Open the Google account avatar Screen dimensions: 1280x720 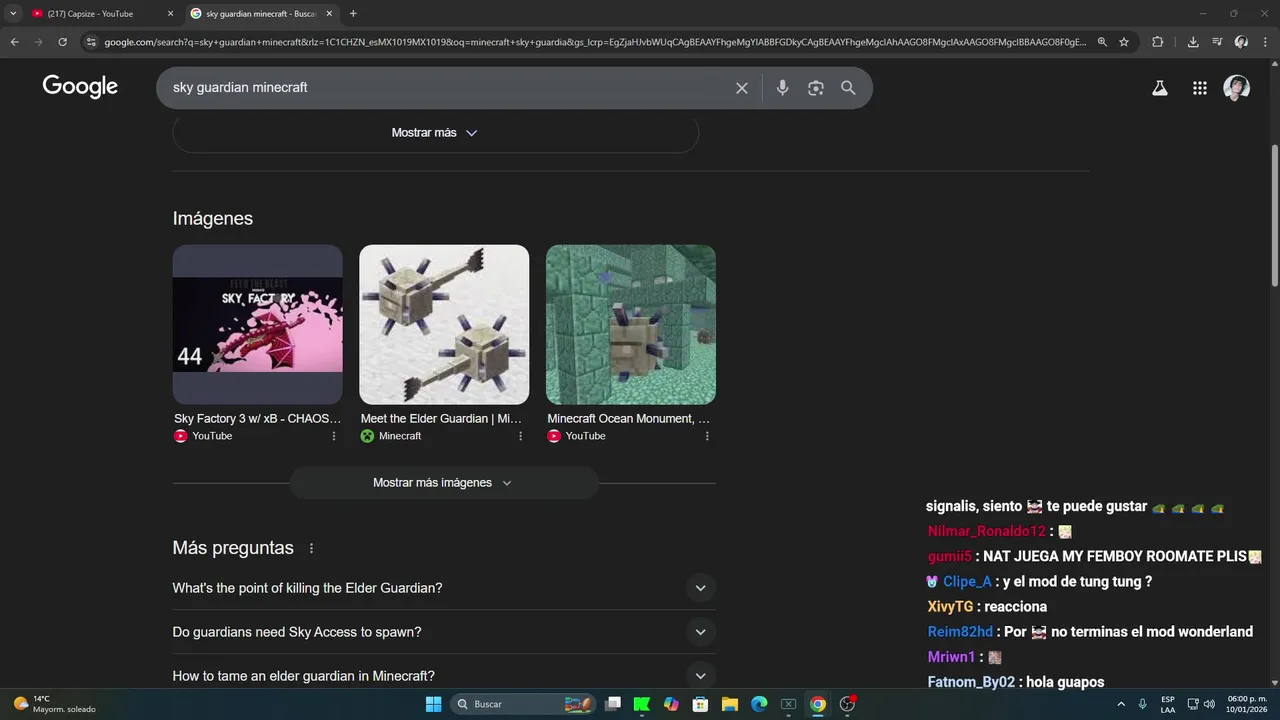(1237, 88)
